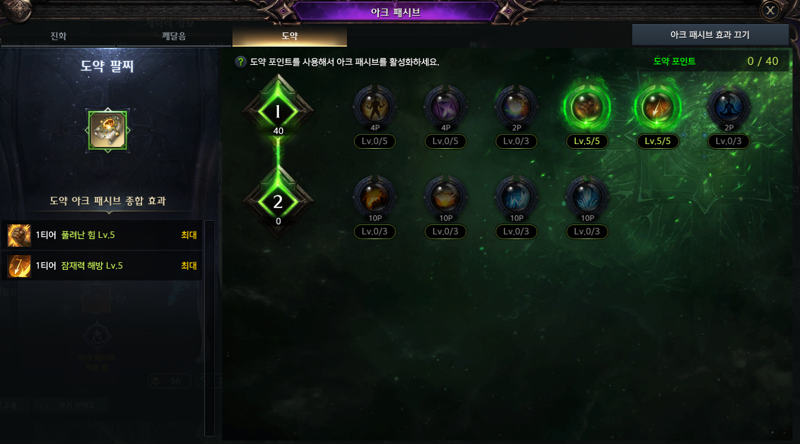Screen dimensions: 800x444
Task: Click the glowing 풀려난 힘 Lv.5/5 node
Action: [587, 108]
